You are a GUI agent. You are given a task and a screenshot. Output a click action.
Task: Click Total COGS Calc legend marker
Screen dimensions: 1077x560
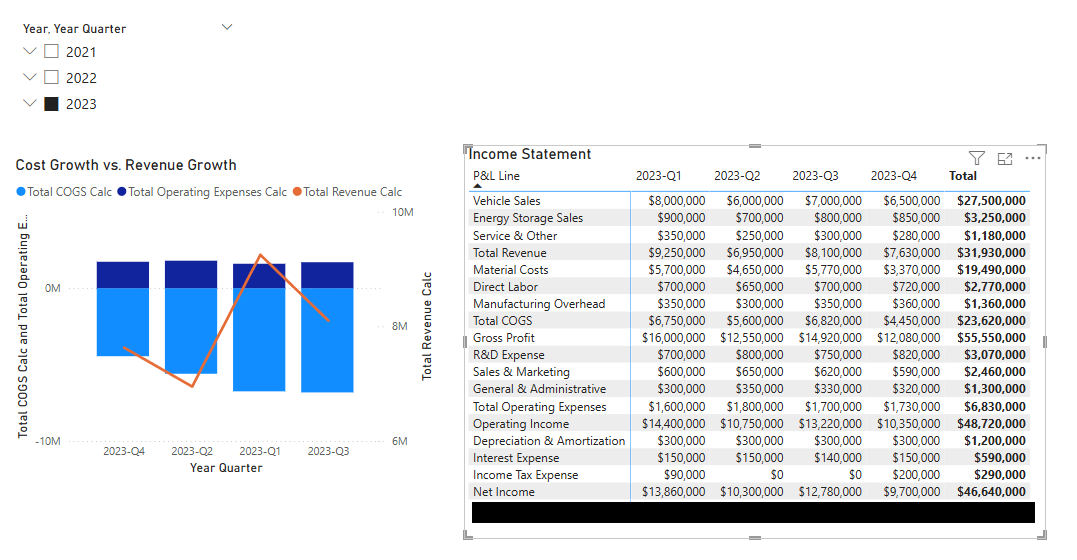(x=21, y=192)
